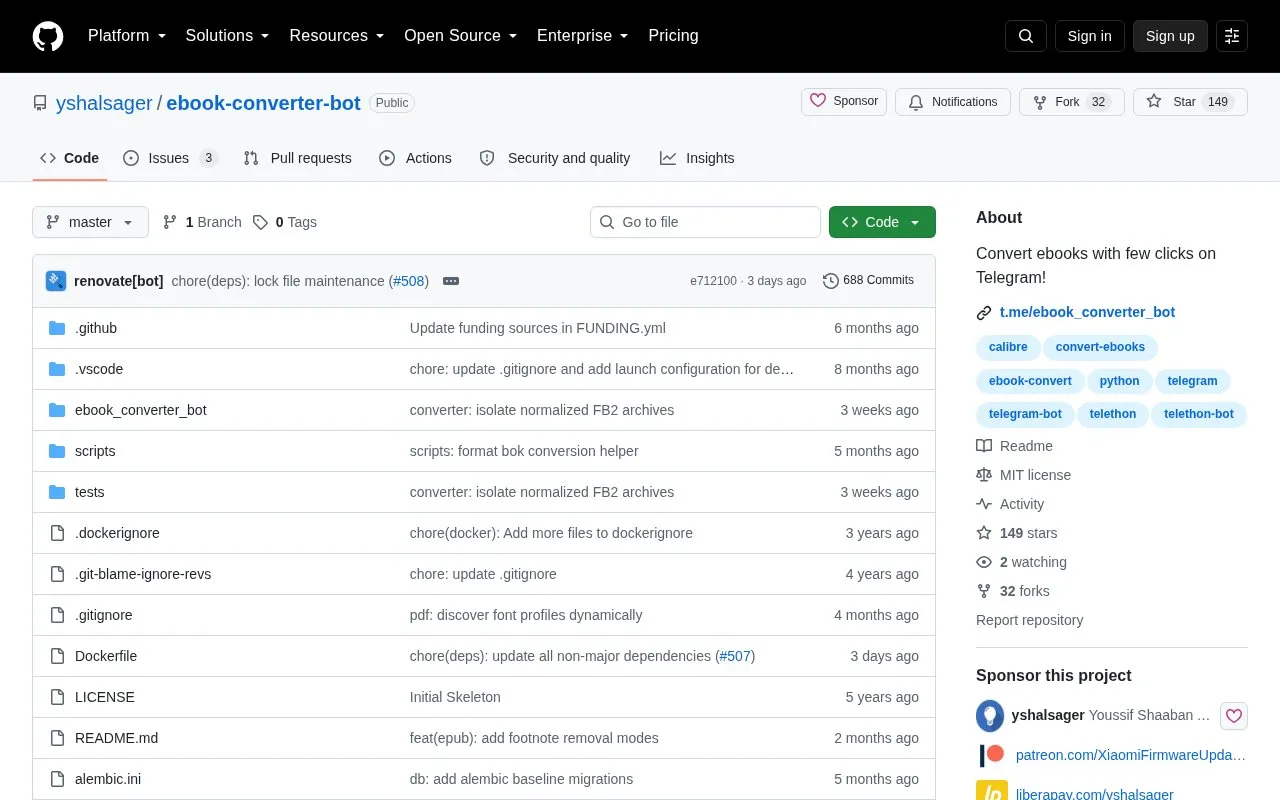
Task: Focus the Go to file search field
Action: [x=705, y=222]
